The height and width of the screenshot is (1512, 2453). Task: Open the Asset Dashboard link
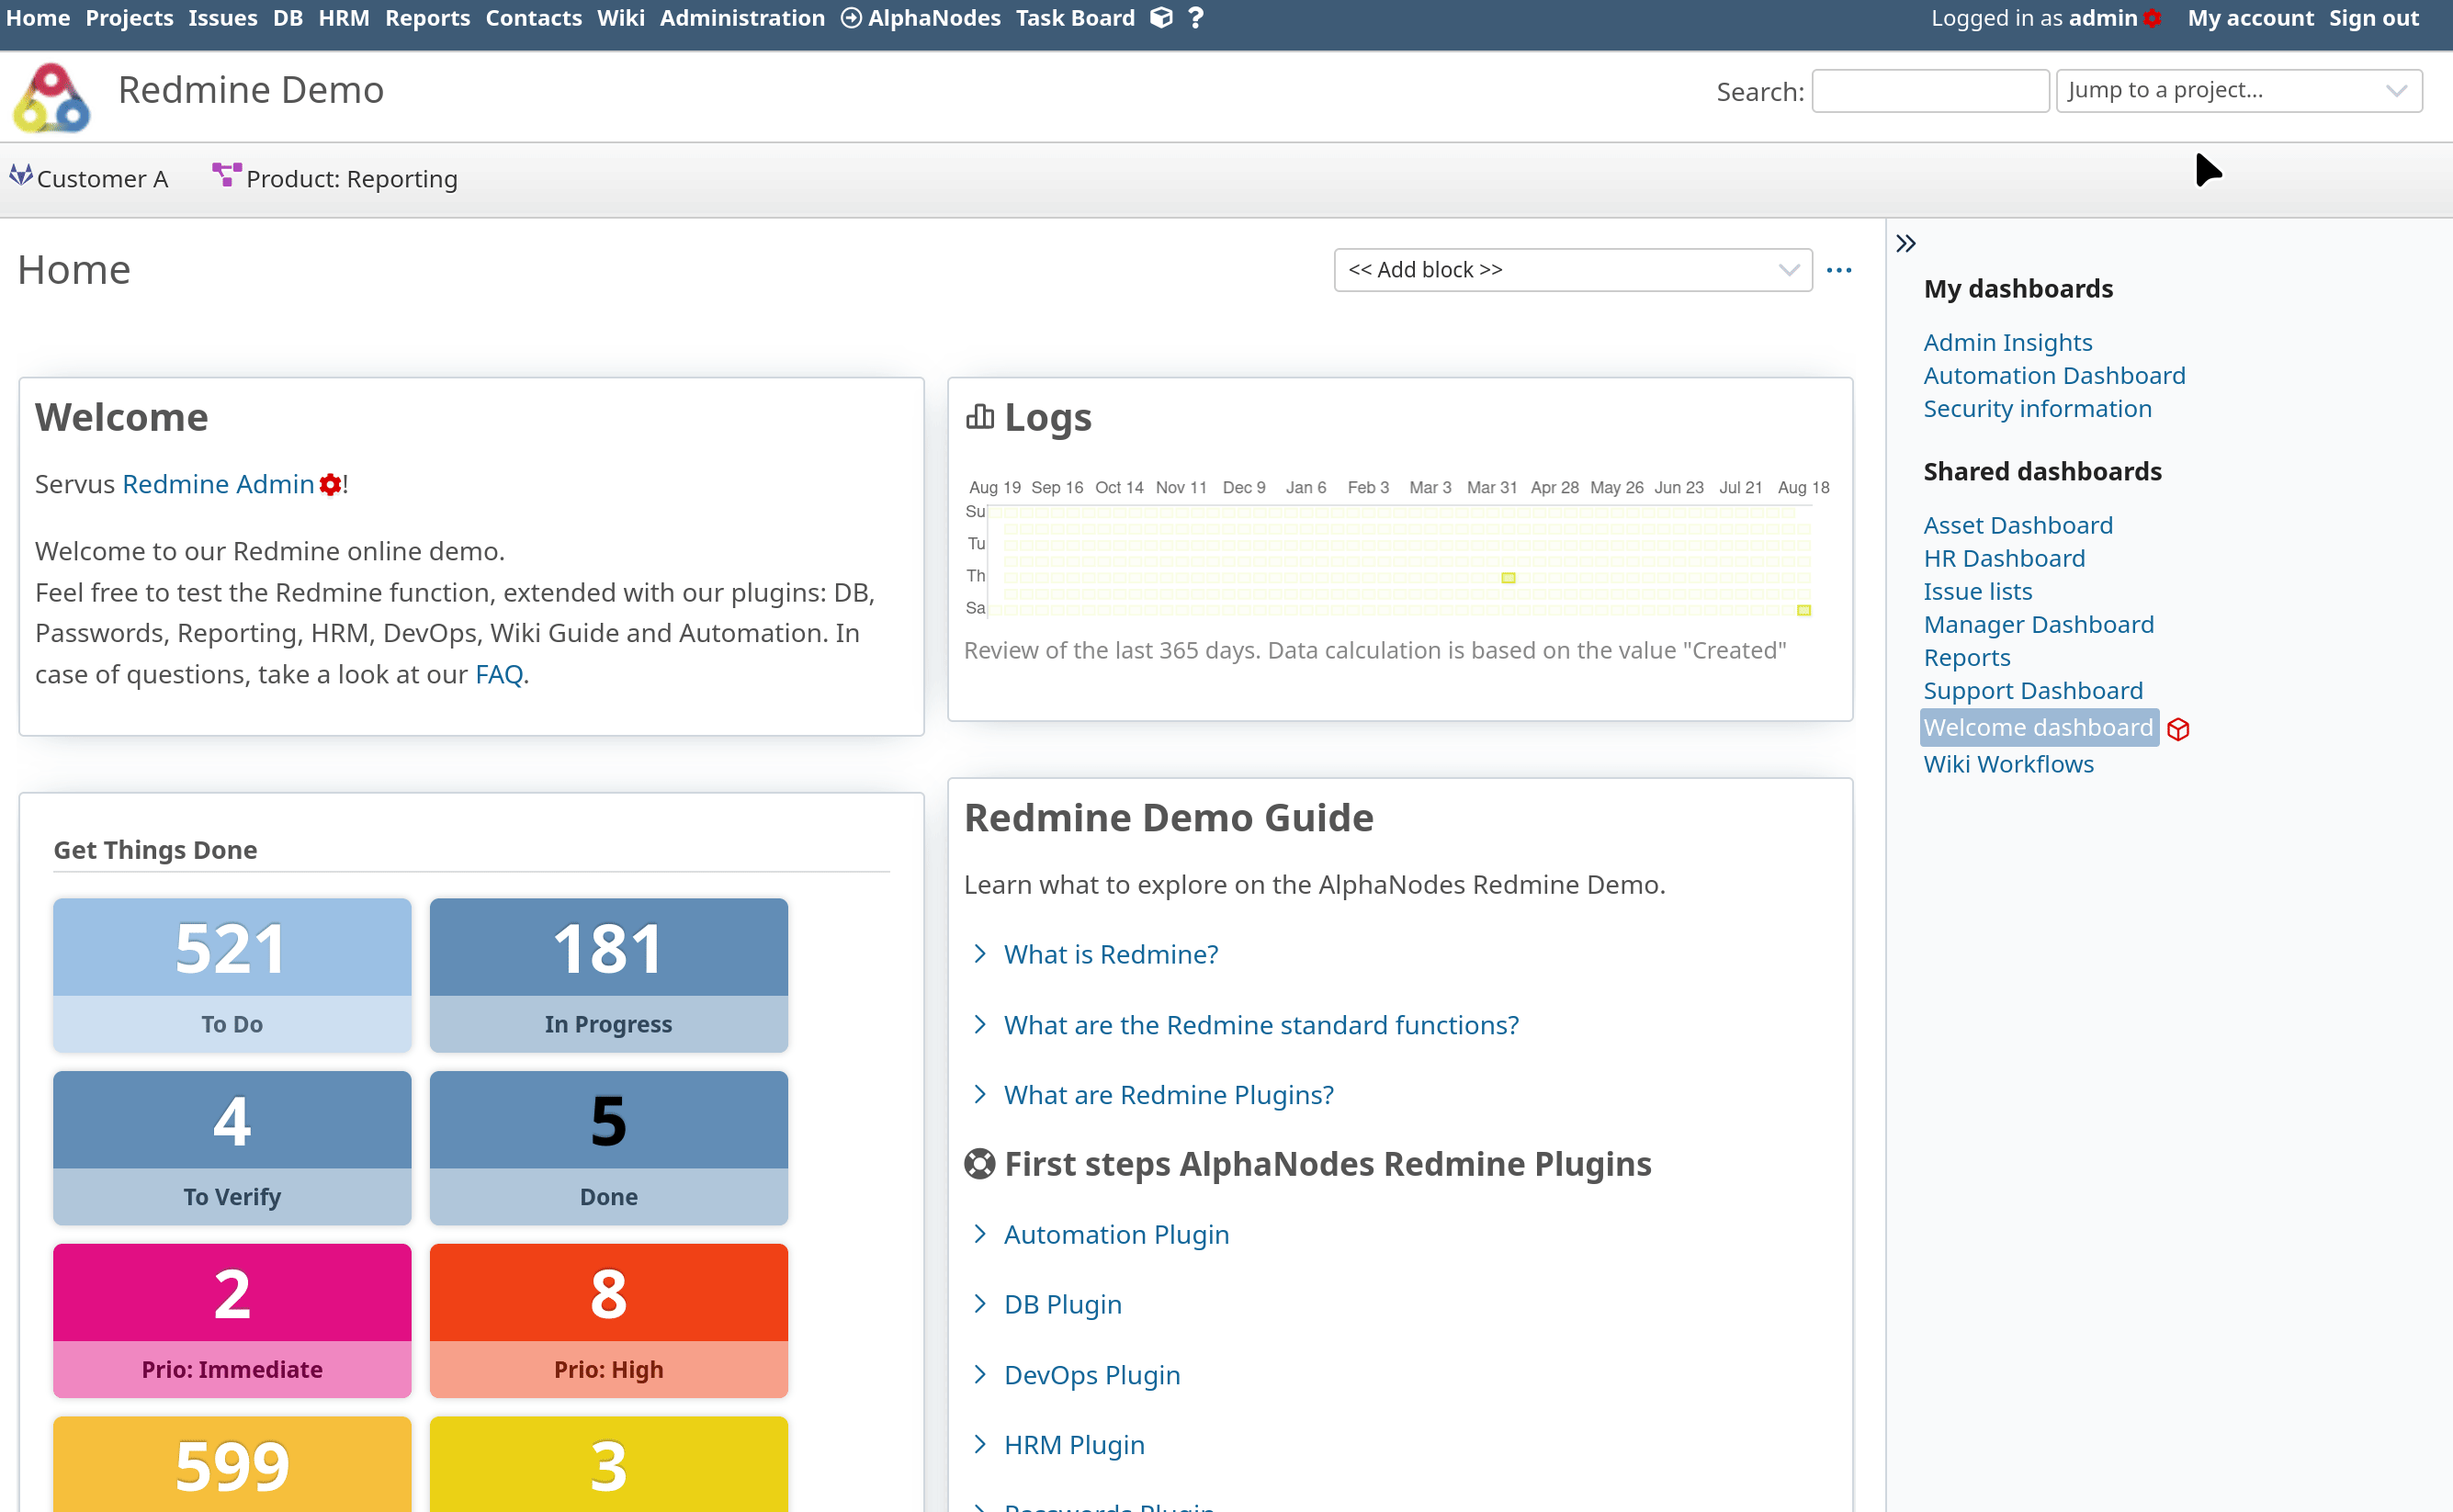2018,525
